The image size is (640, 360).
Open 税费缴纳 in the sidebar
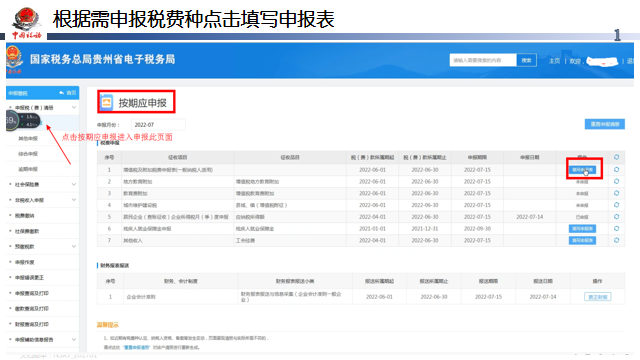click(x=24, y=216)
